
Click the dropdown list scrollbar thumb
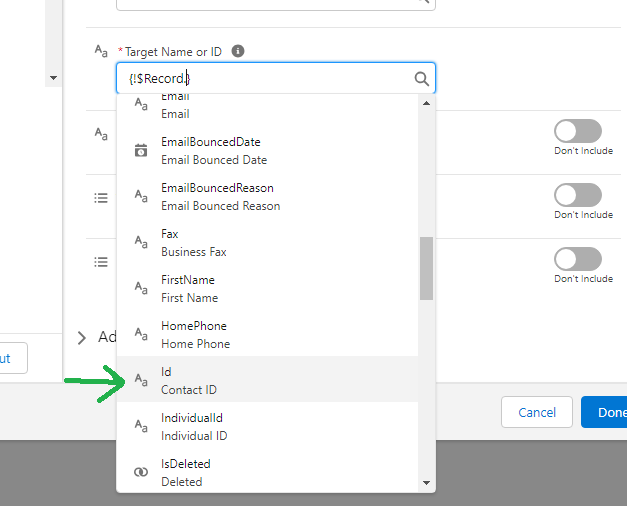pyautogui.click(x=427, y=268)
